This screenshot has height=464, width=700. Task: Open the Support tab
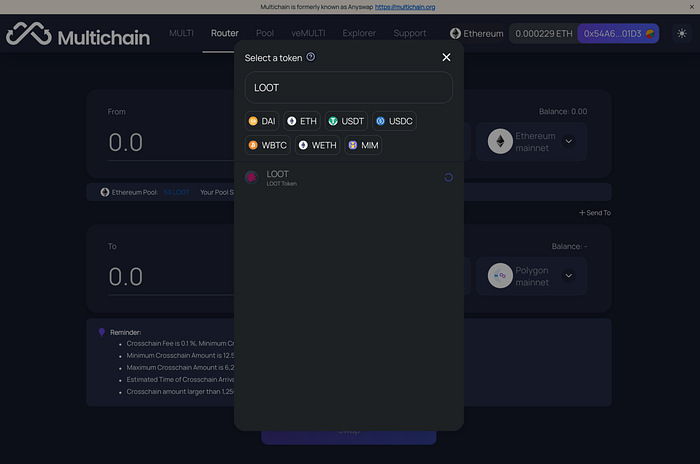(x=409, y=33)
